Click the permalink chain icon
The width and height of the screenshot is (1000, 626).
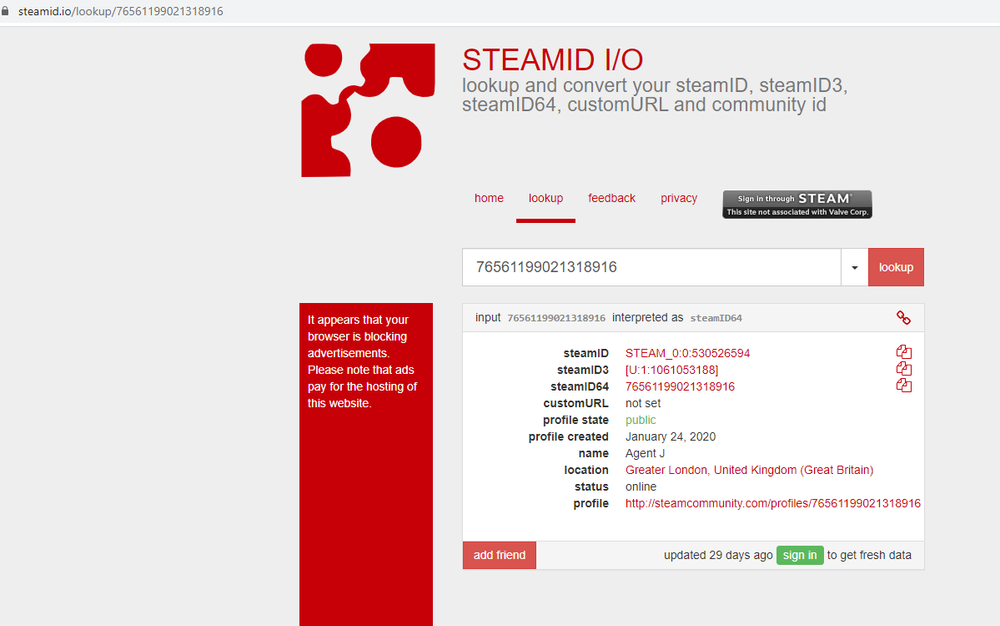coord(903,317)
